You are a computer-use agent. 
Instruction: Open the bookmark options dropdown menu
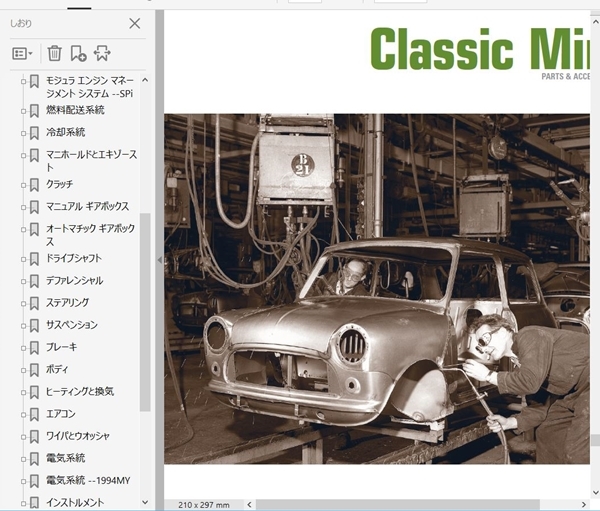pos(22,53)
